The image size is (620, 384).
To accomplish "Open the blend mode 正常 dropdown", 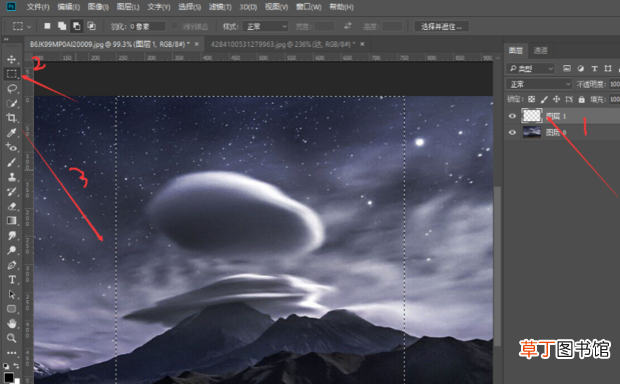I will 539,84.
